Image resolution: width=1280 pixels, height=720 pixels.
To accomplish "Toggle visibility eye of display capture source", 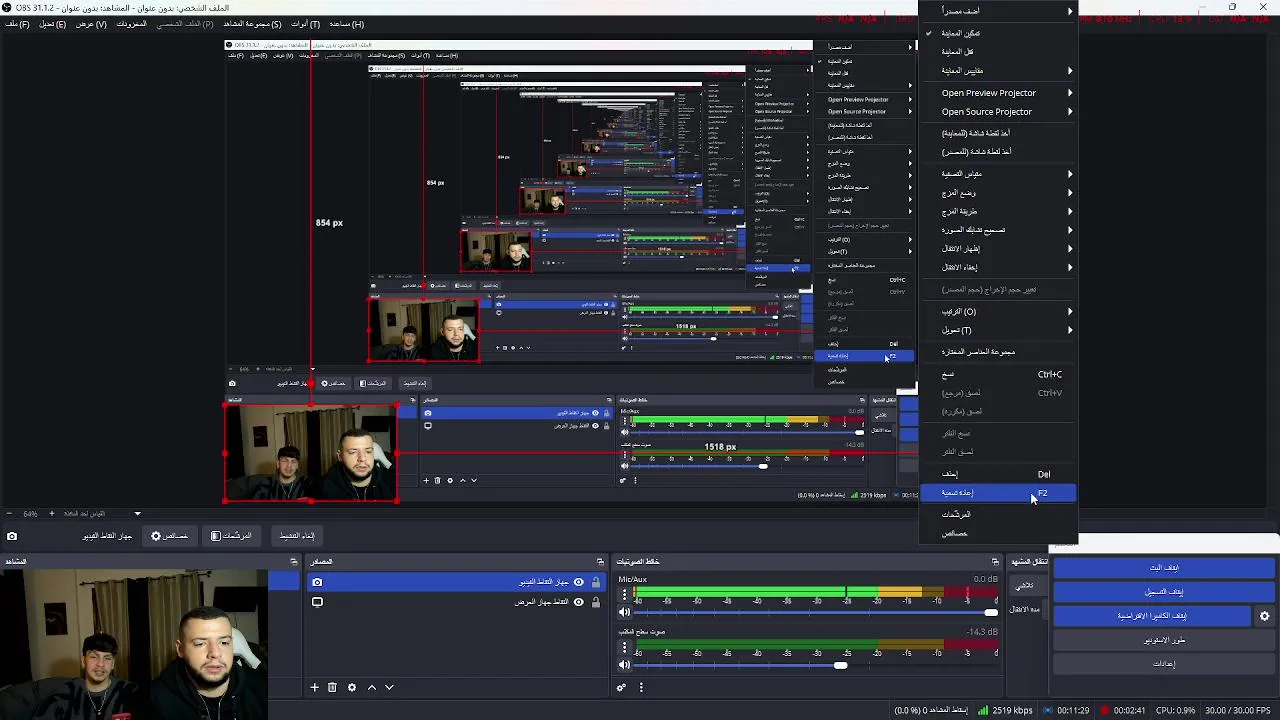I will pyautogui.click(x=578, y=602).
